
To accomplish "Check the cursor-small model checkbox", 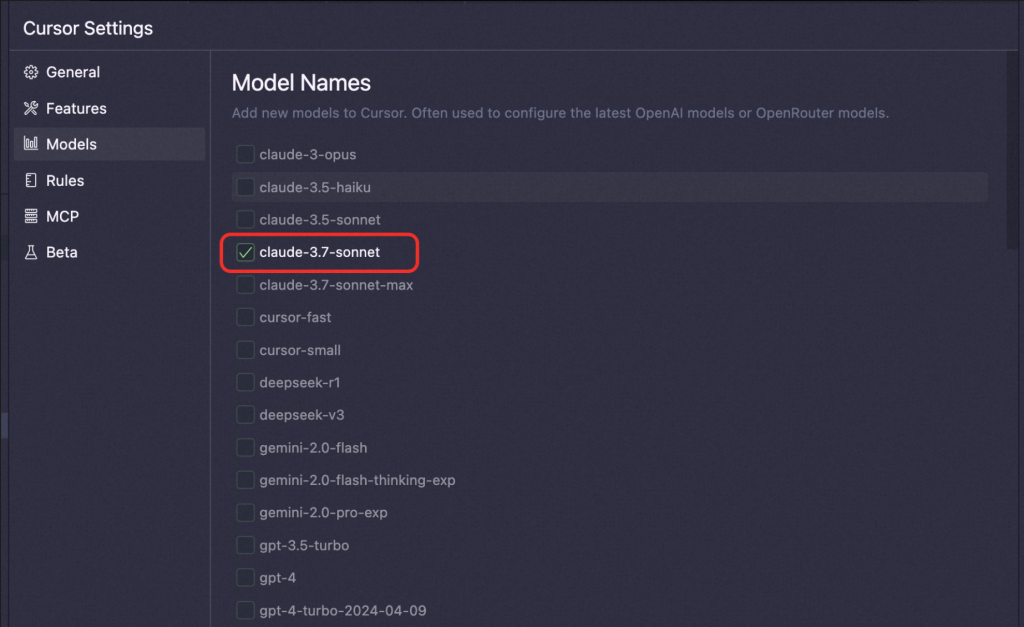I will click(x=245, y=349).
